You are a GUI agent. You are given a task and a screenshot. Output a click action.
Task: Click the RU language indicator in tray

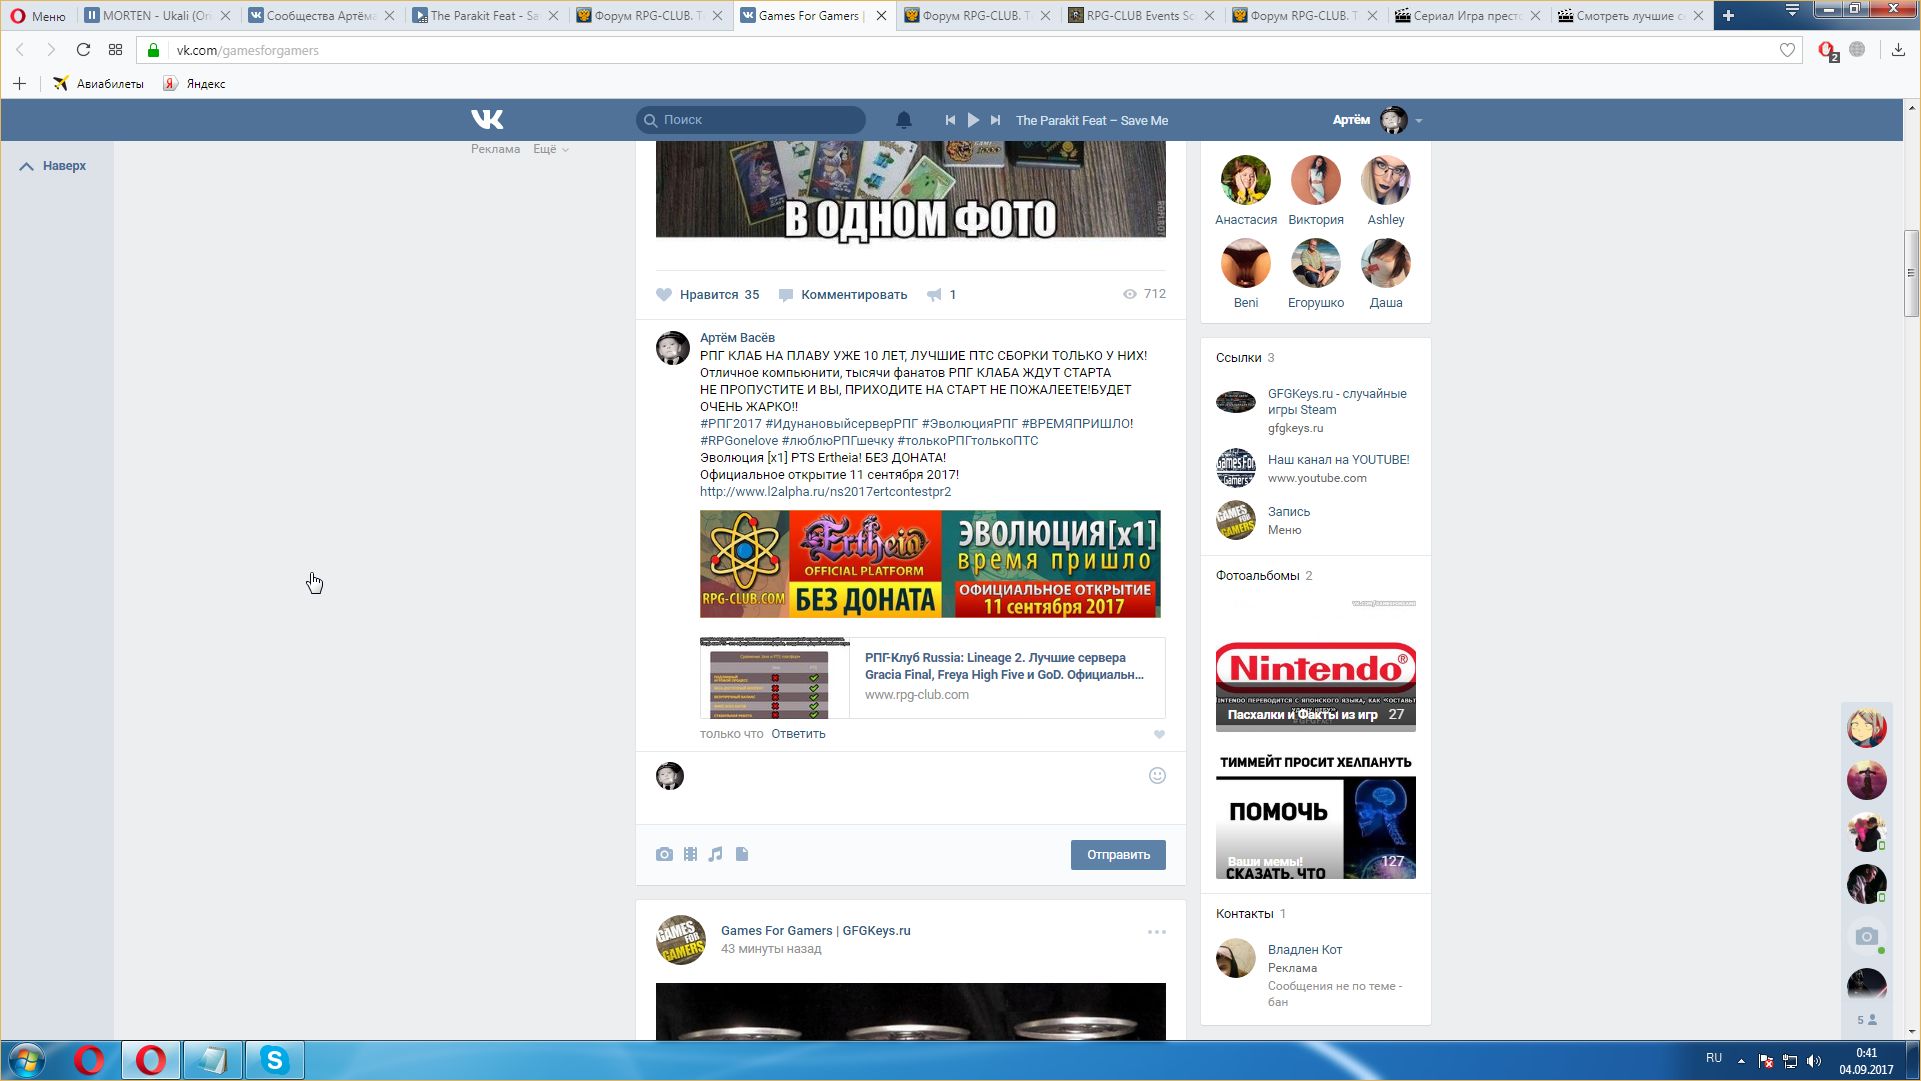pyautogui.click(x=1713, y=1058)
